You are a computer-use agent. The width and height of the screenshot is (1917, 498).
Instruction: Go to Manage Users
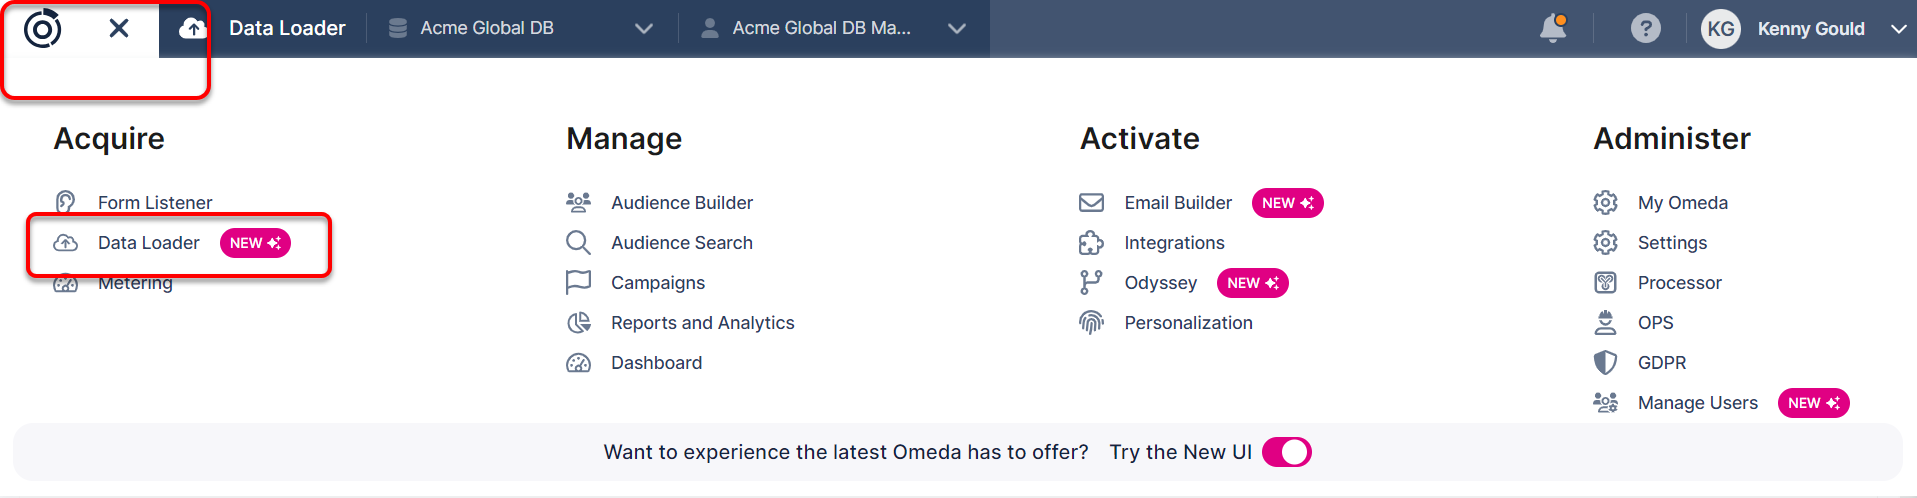click(x=1697, y=403)
